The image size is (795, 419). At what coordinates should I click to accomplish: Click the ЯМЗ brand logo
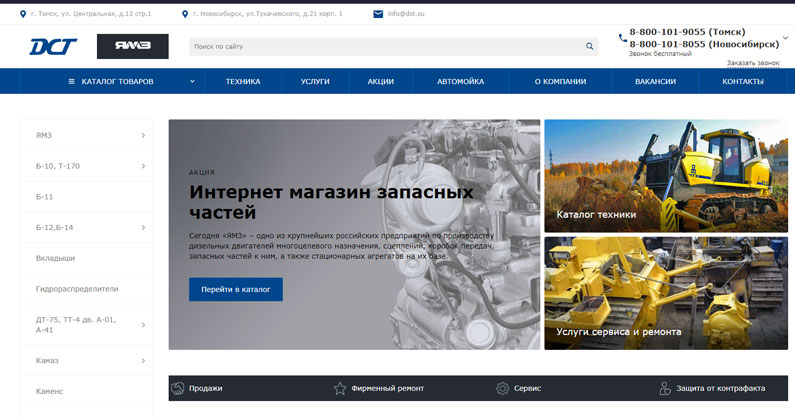pos(132,47)
